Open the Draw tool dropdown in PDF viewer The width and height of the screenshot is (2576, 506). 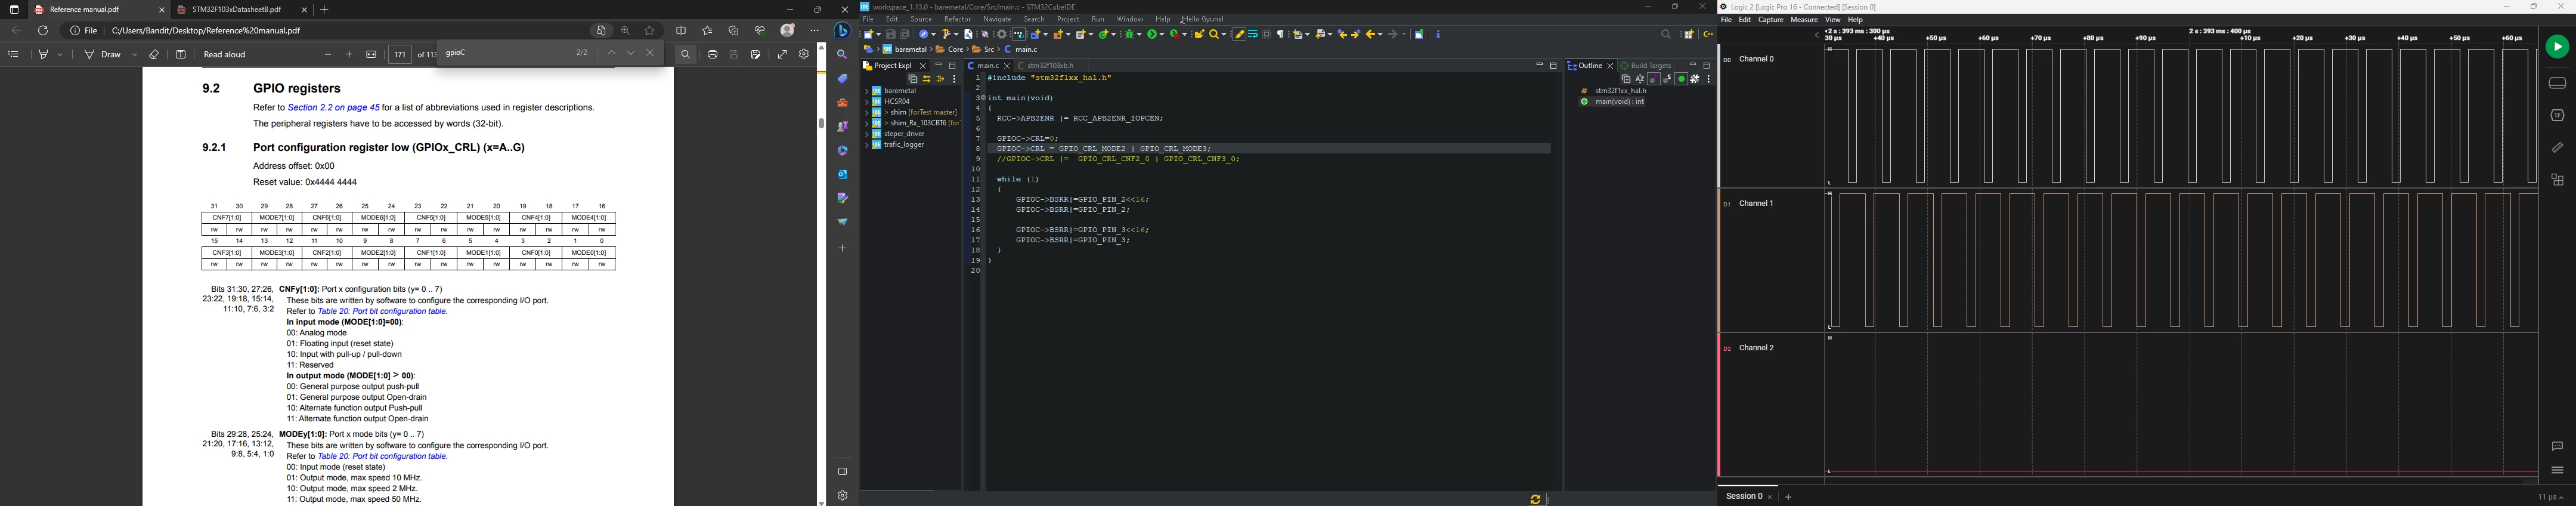(x=135, y=55)
